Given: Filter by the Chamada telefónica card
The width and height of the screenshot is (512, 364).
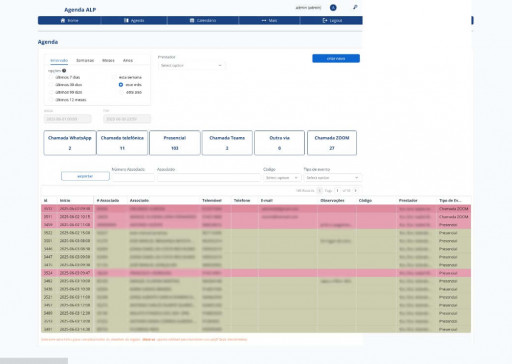Looking at the screenshot, I should [x=122, y=143].
